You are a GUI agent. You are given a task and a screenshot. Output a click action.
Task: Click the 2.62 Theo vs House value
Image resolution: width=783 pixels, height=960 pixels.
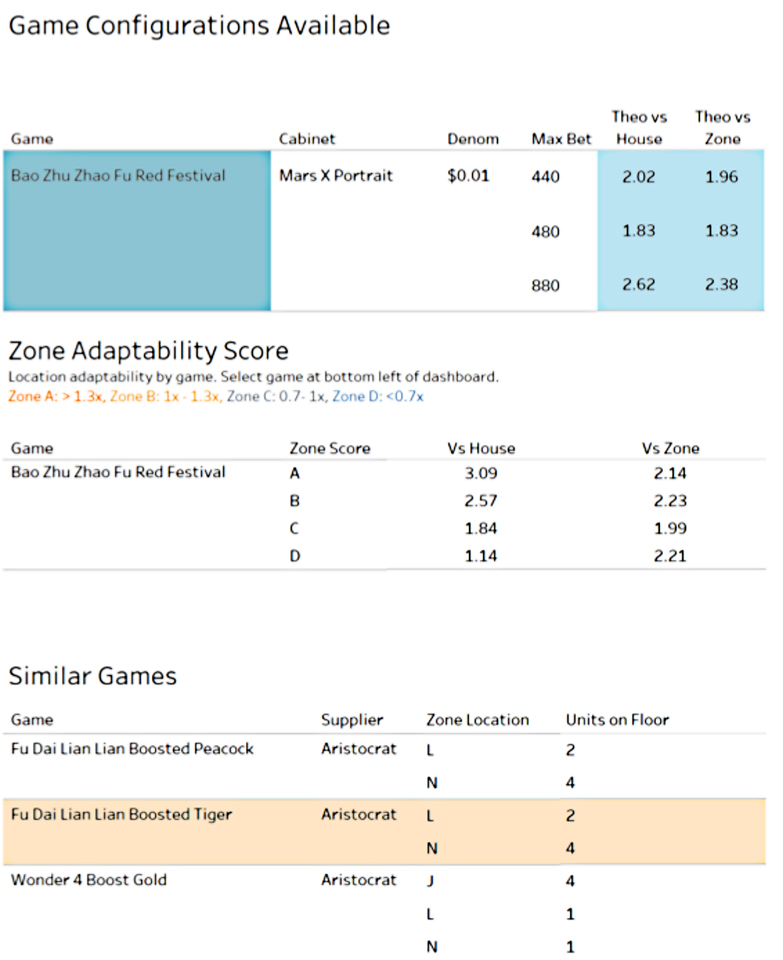click(x=639, y=285)
